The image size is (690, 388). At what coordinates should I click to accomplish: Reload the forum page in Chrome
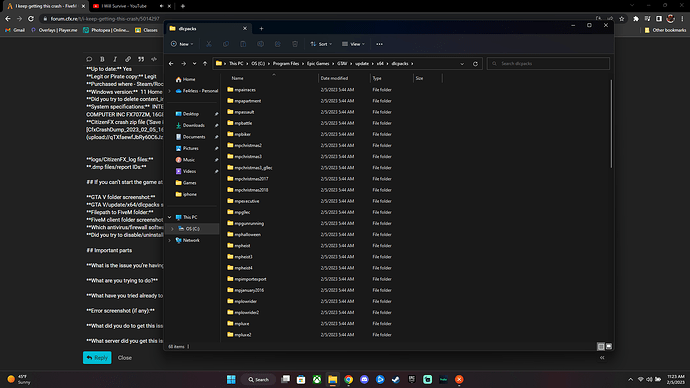(x=31, y=18)
